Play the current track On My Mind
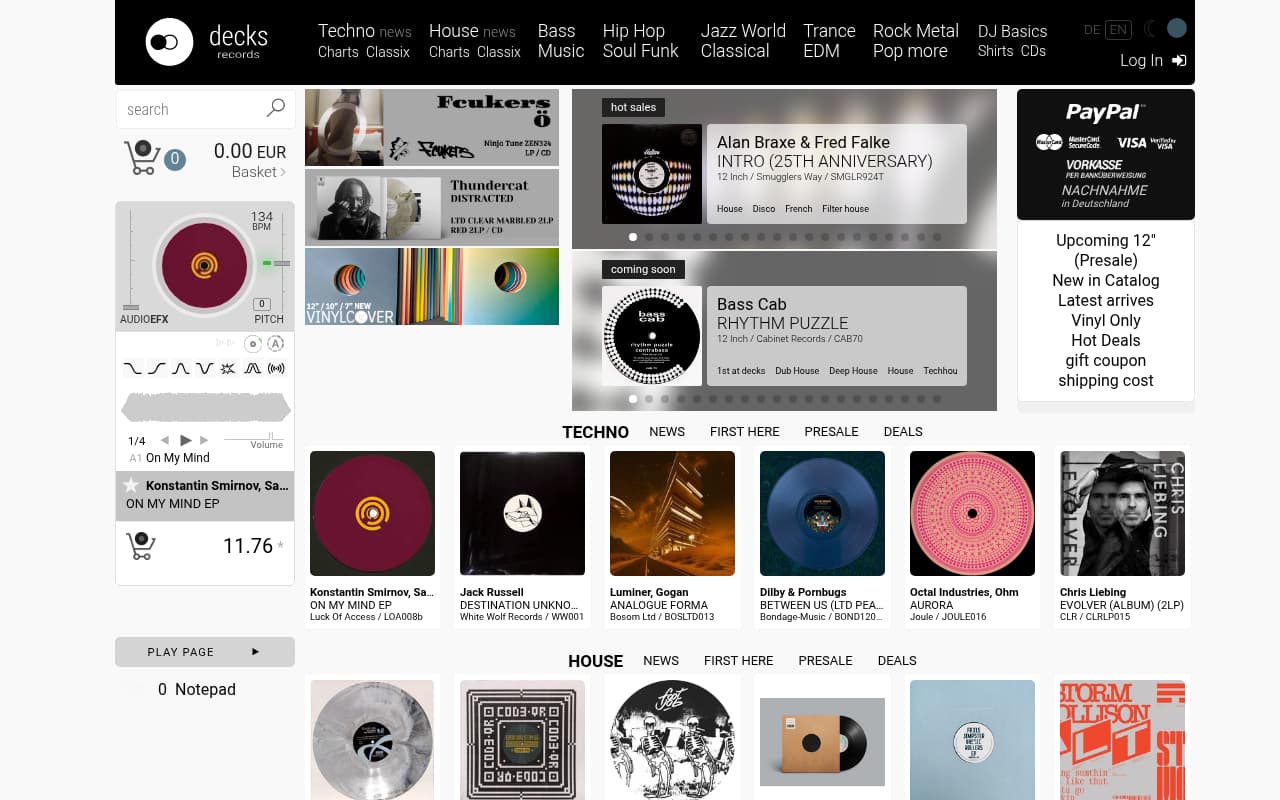 [x=186, y=440]
